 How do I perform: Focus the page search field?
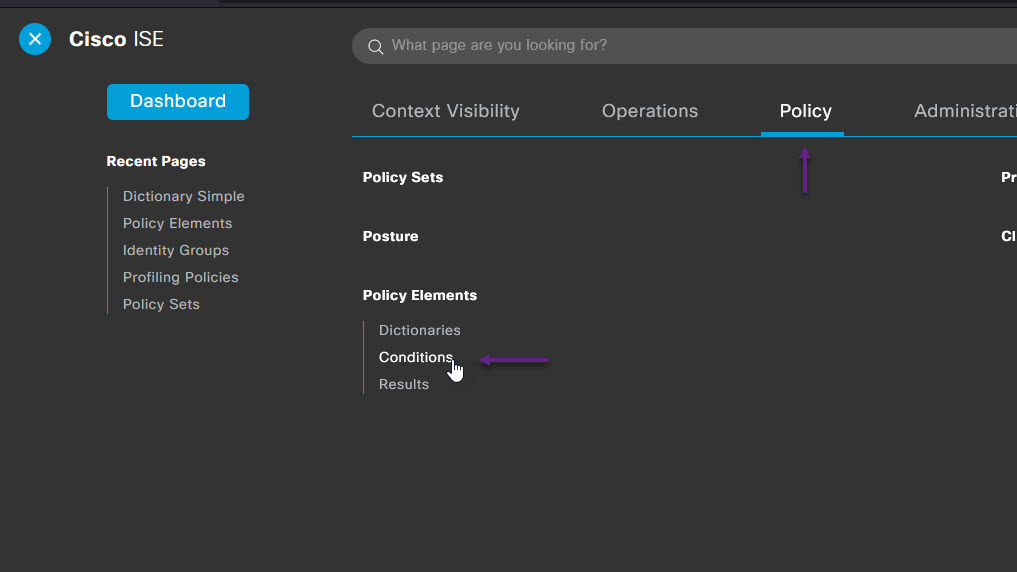(x=684, y=45)
